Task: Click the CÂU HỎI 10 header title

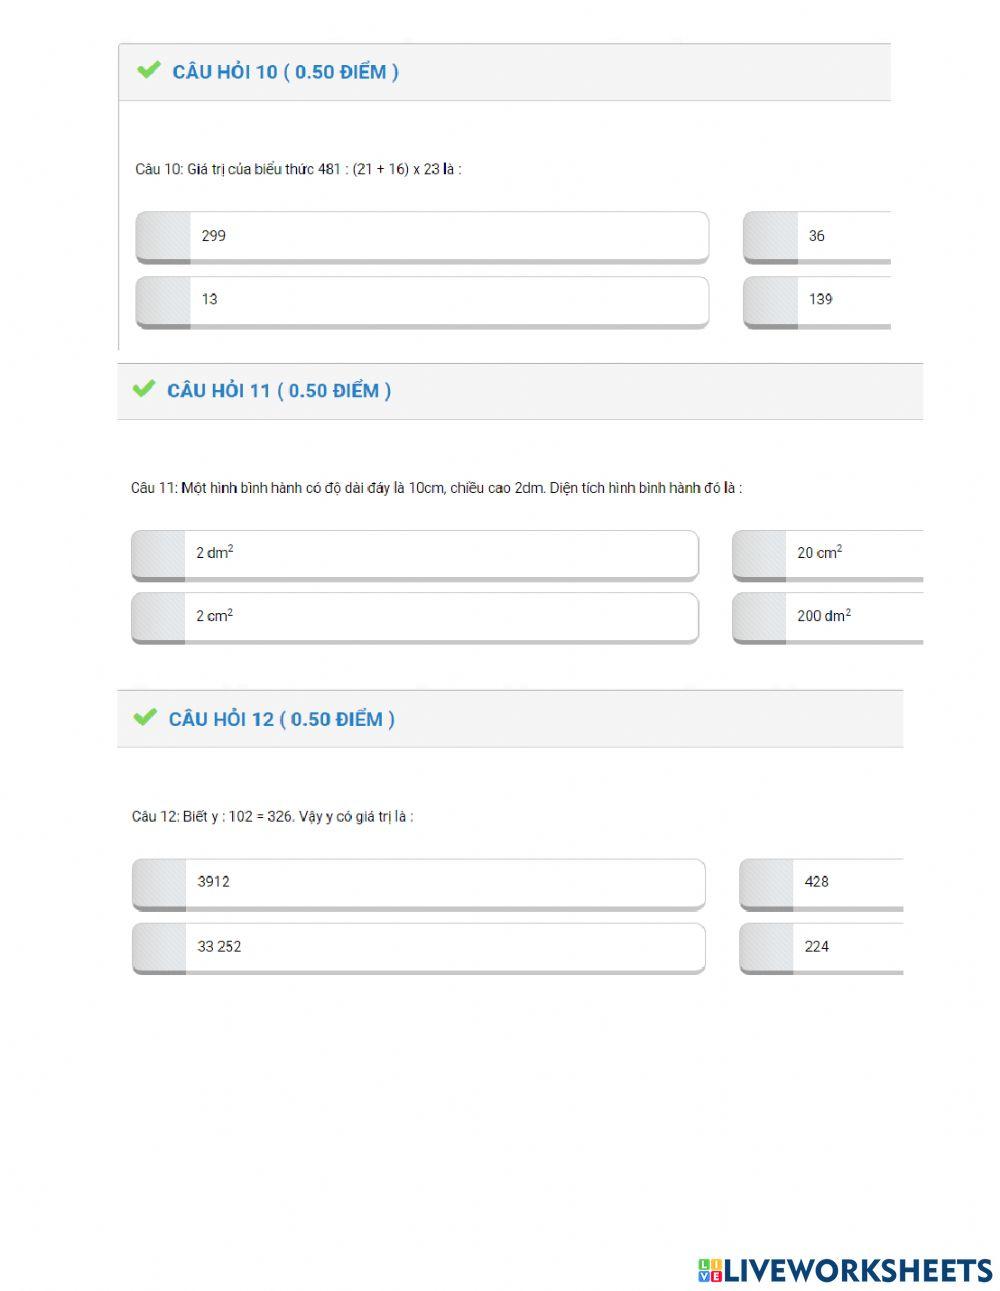Action: 285,72
